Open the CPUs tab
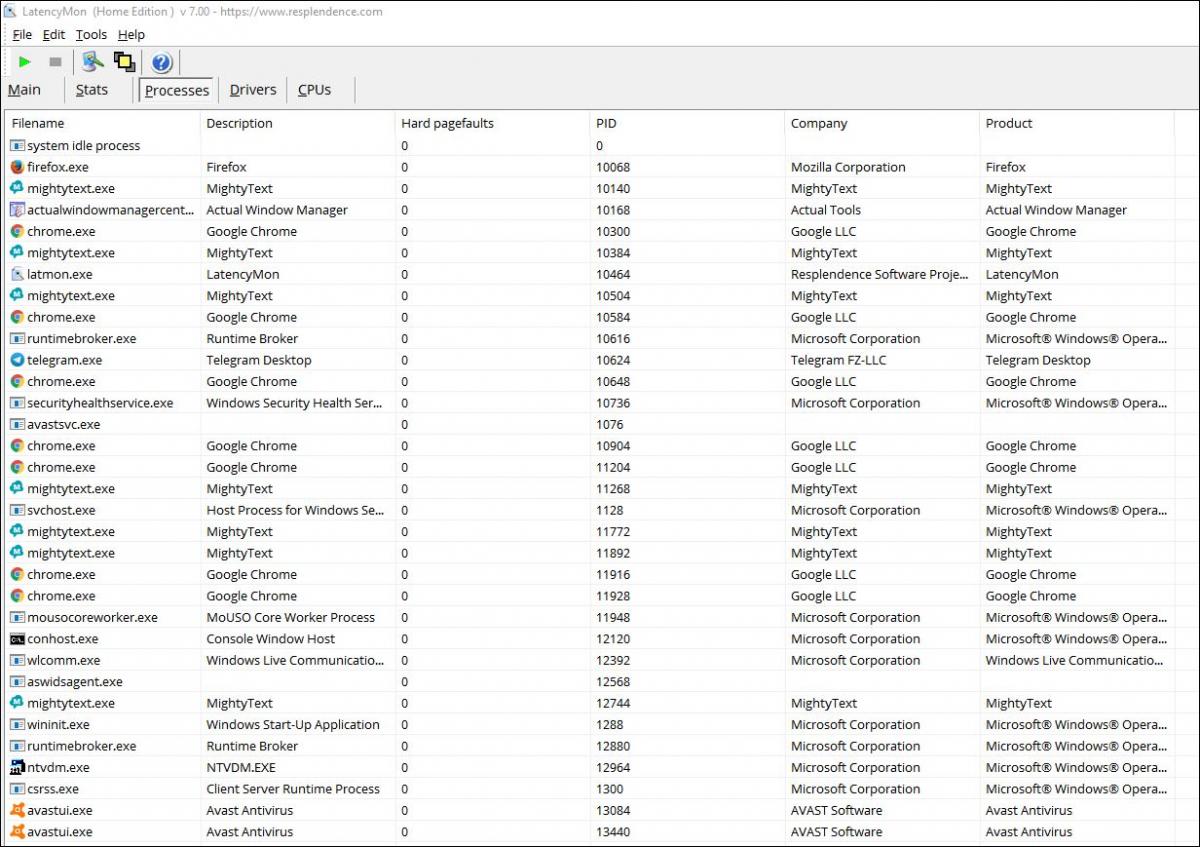The image size is (1200, 847). tap(314, 90)
